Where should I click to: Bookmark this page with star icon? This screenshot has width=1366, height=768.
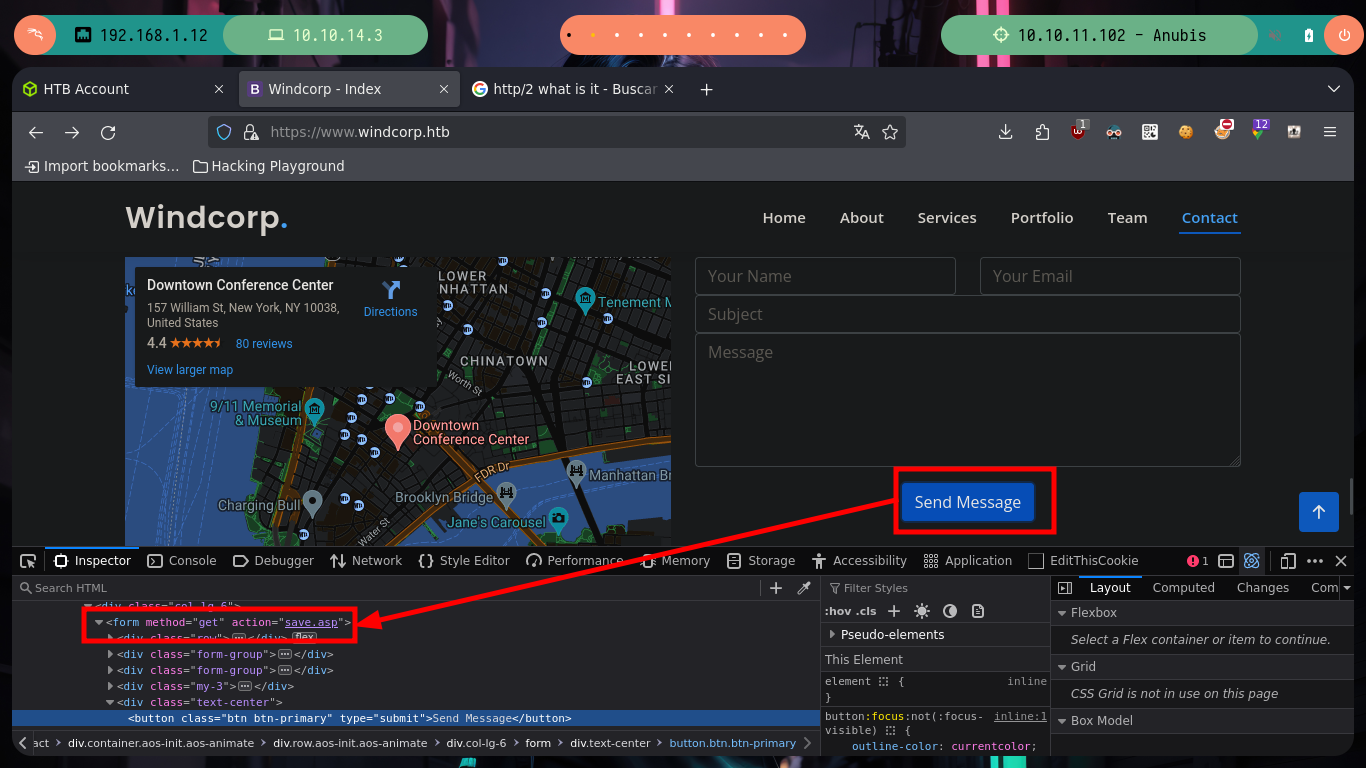point(890,132)
